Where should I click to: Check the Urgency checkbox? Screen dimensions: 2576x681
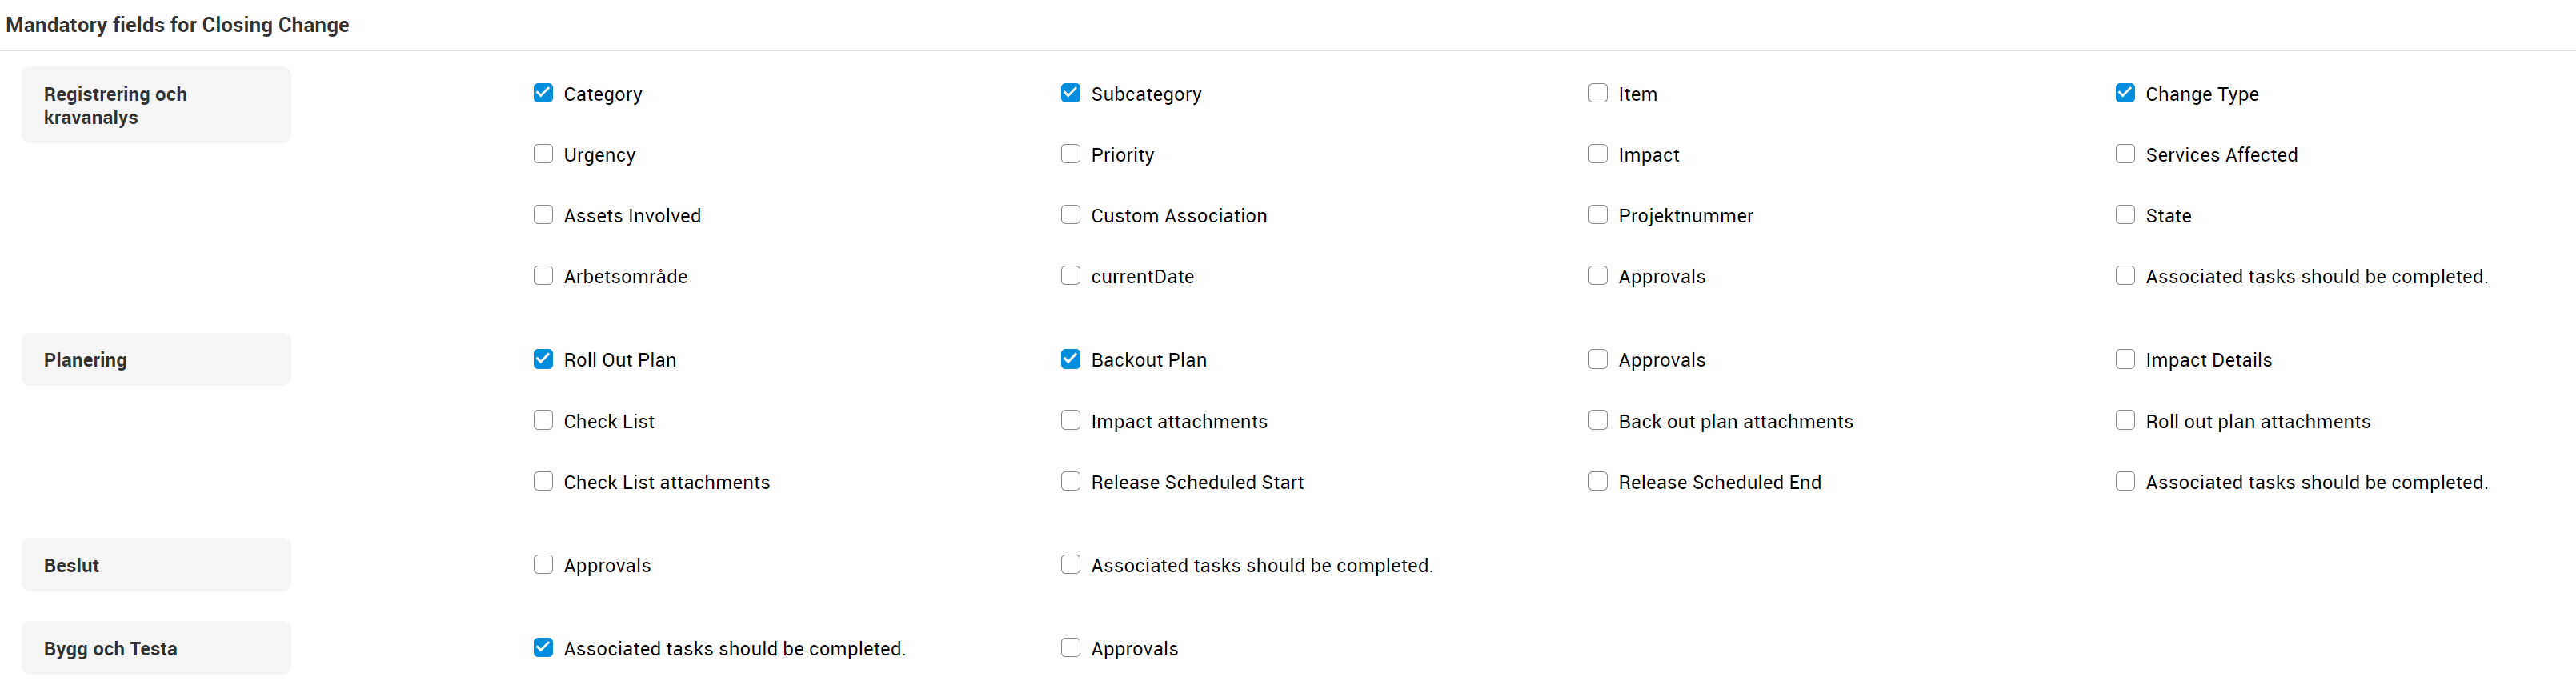pos(543,154)
